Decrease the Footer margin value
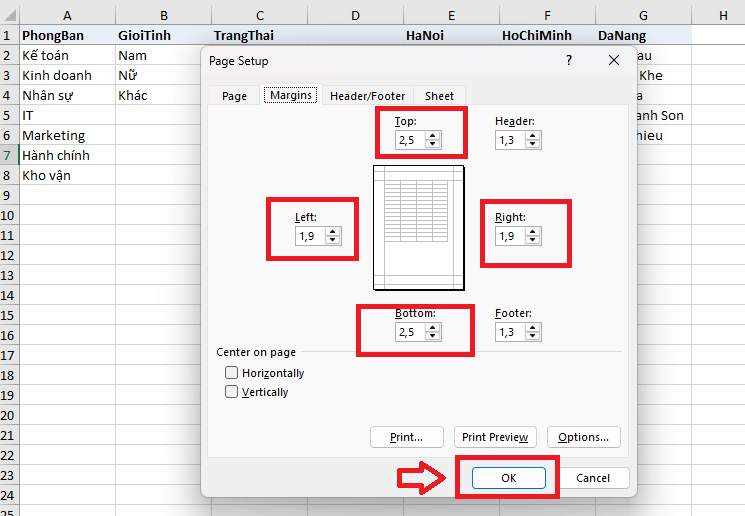 pyautogui.click(x=533, y=336)
